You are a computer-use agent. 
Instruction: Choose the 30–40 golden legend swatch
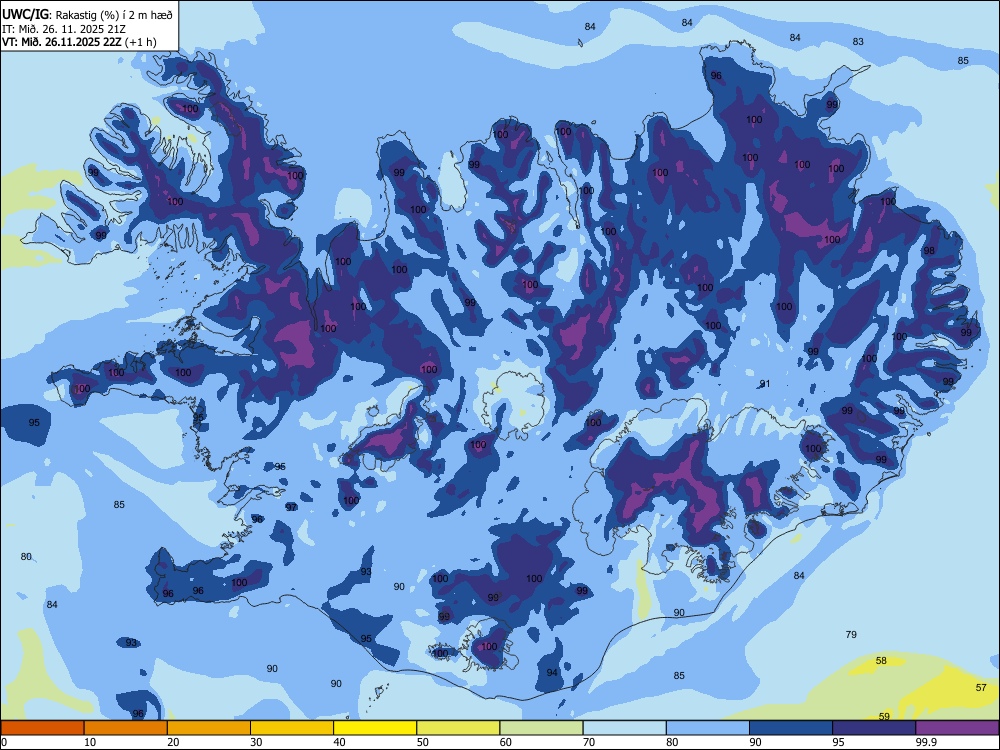[x=292, y=728]
